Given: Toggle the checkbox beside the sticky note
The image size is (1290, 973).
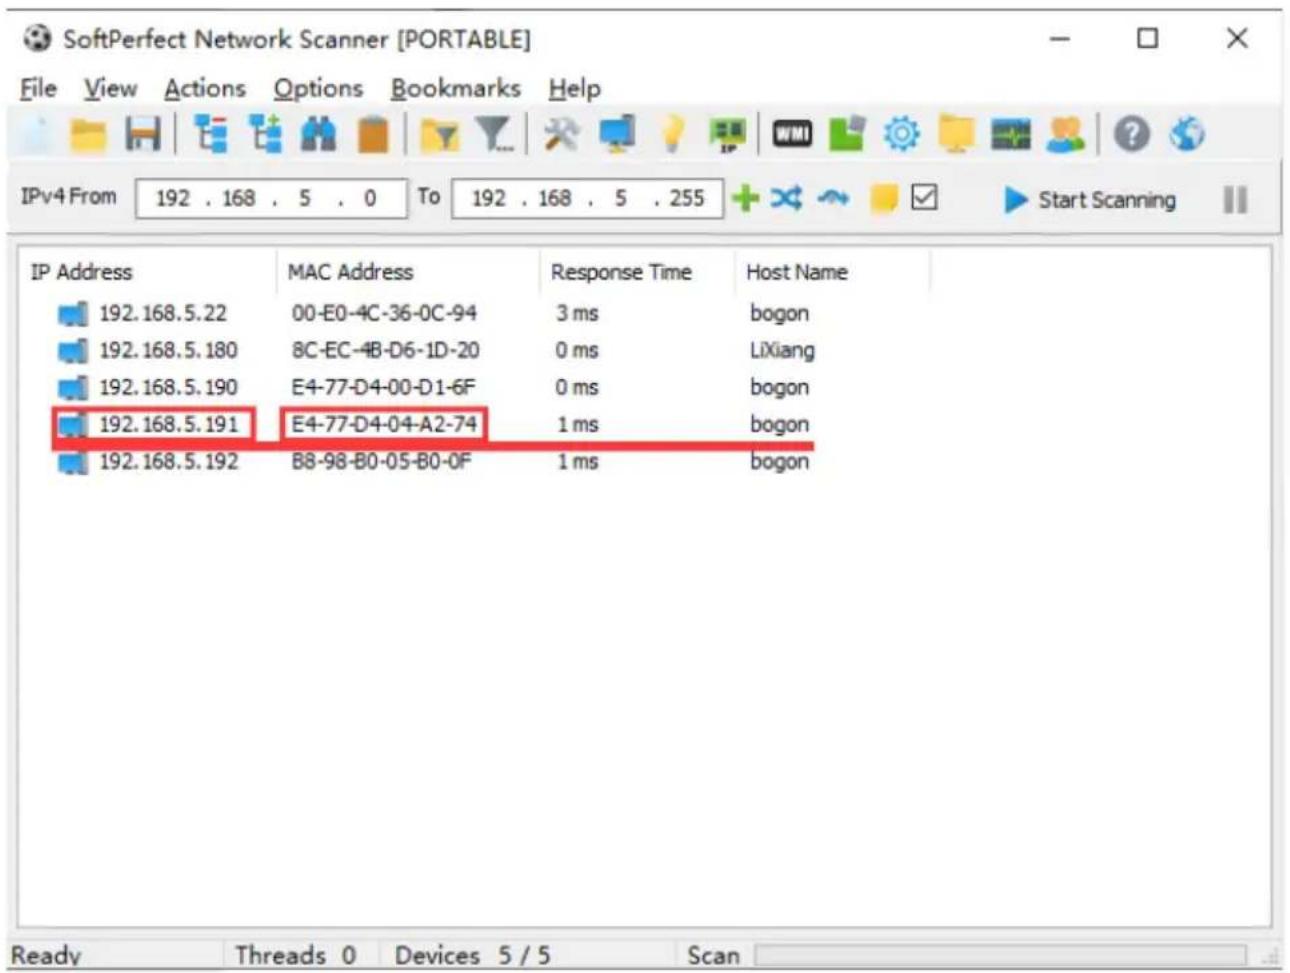Looking at the screenshot, I should point(925,198).
